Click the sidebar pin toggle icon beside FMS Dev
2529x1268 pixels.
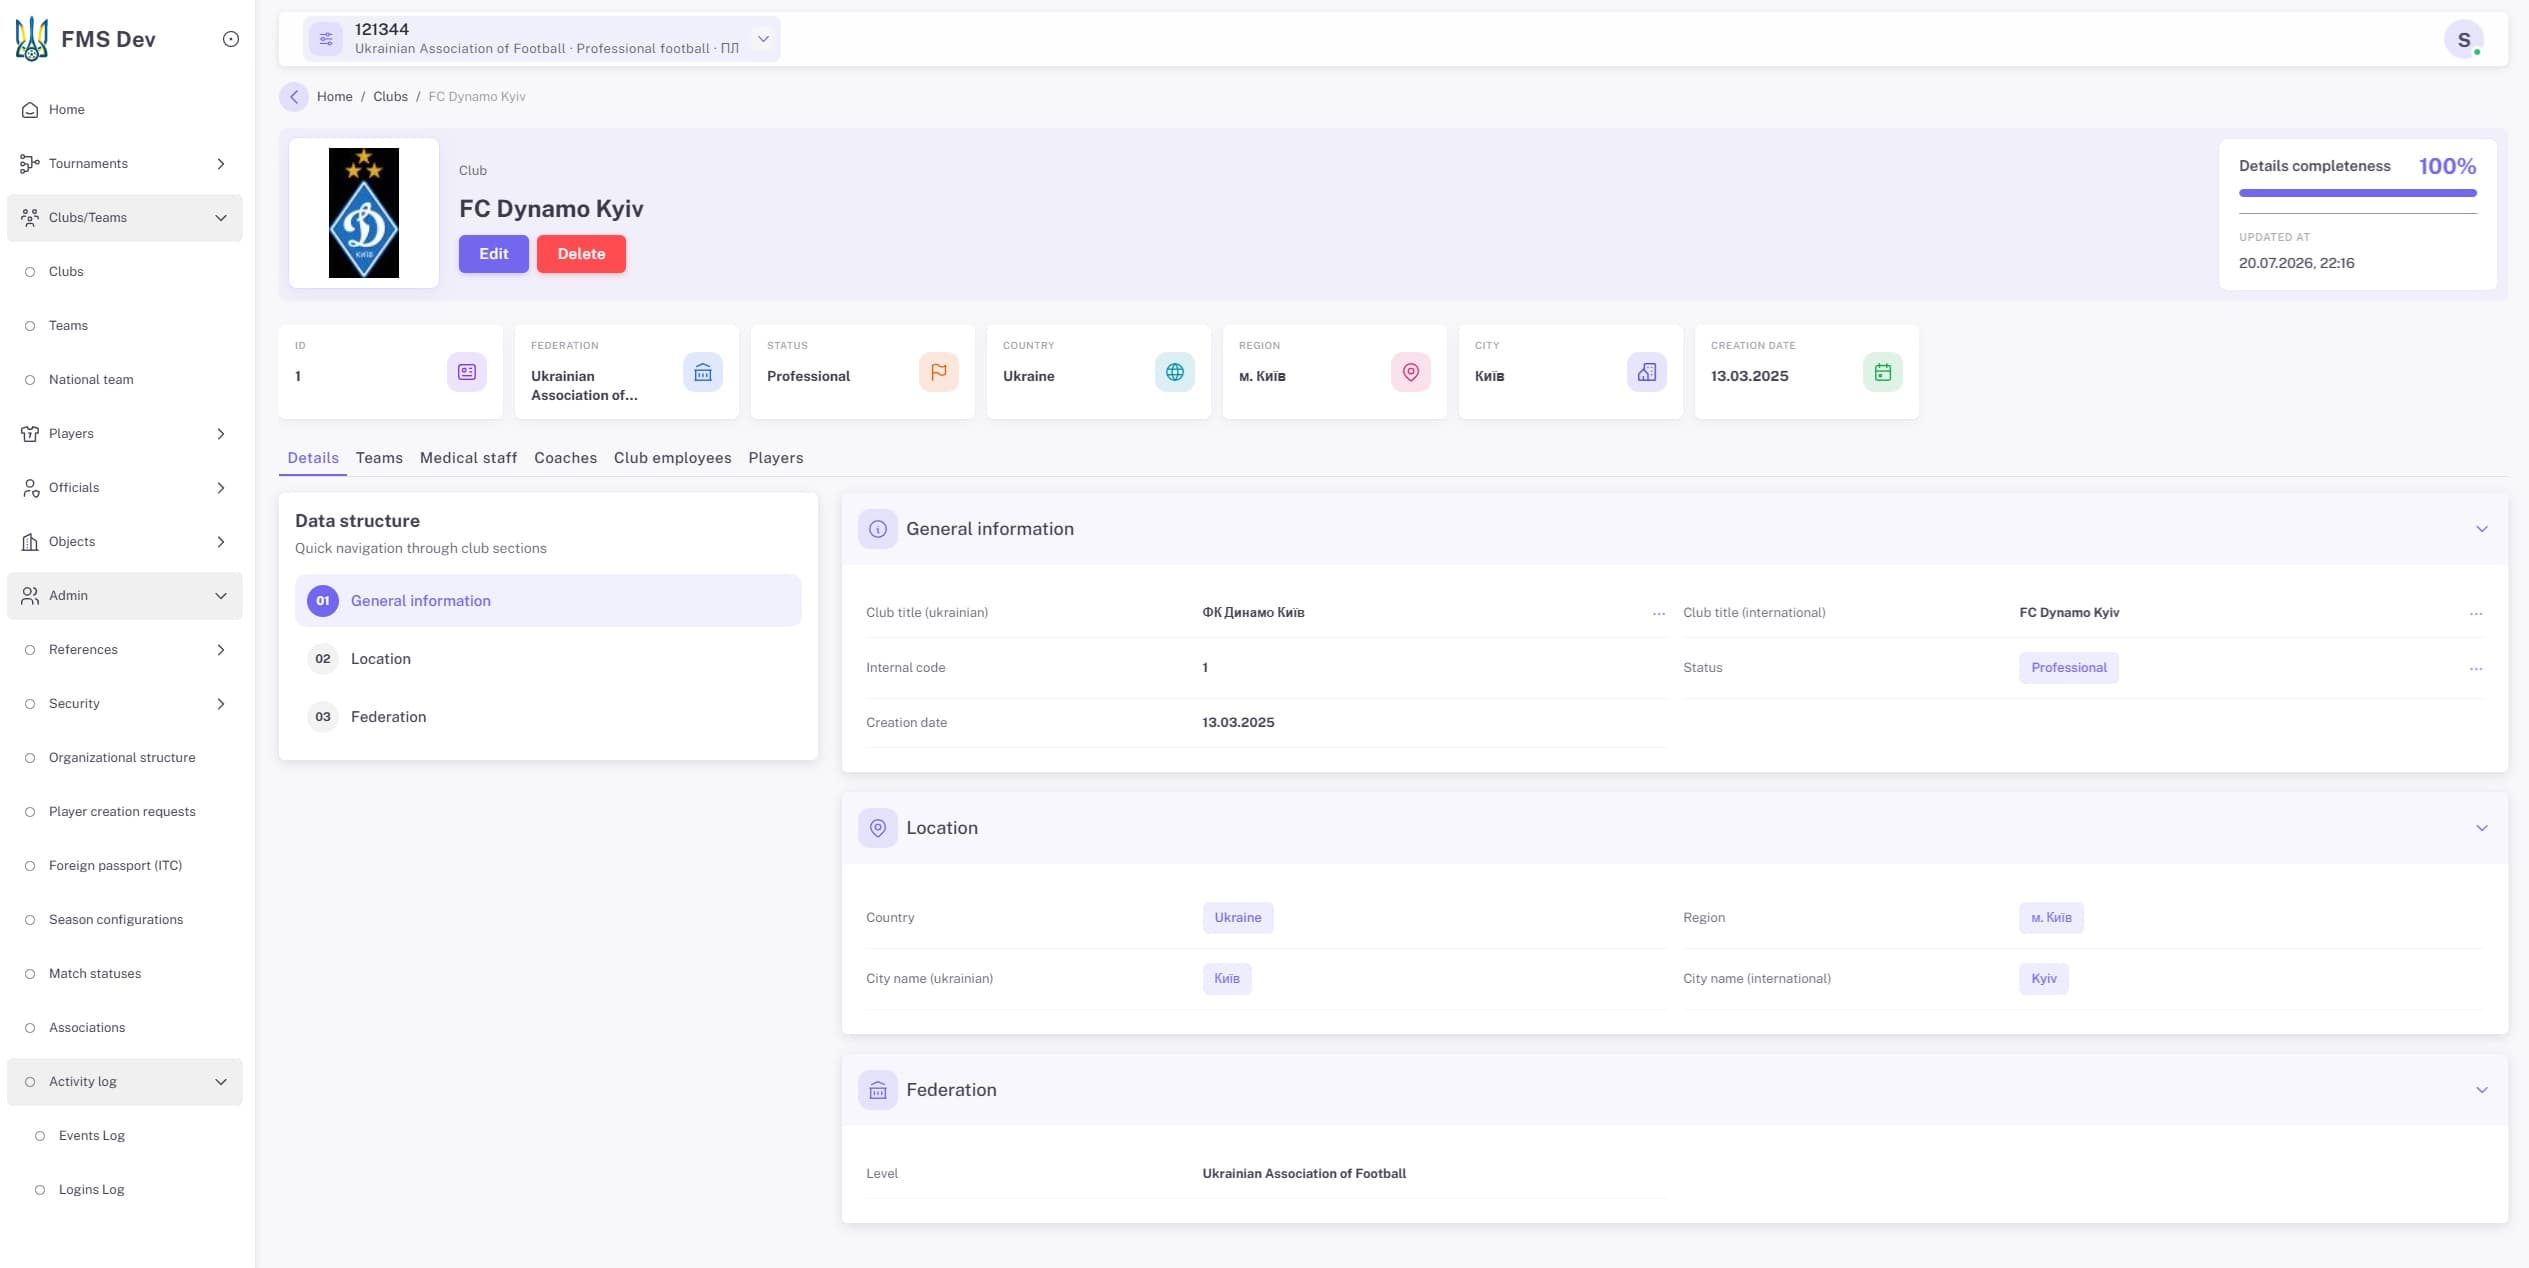click(x=231, y=39)
